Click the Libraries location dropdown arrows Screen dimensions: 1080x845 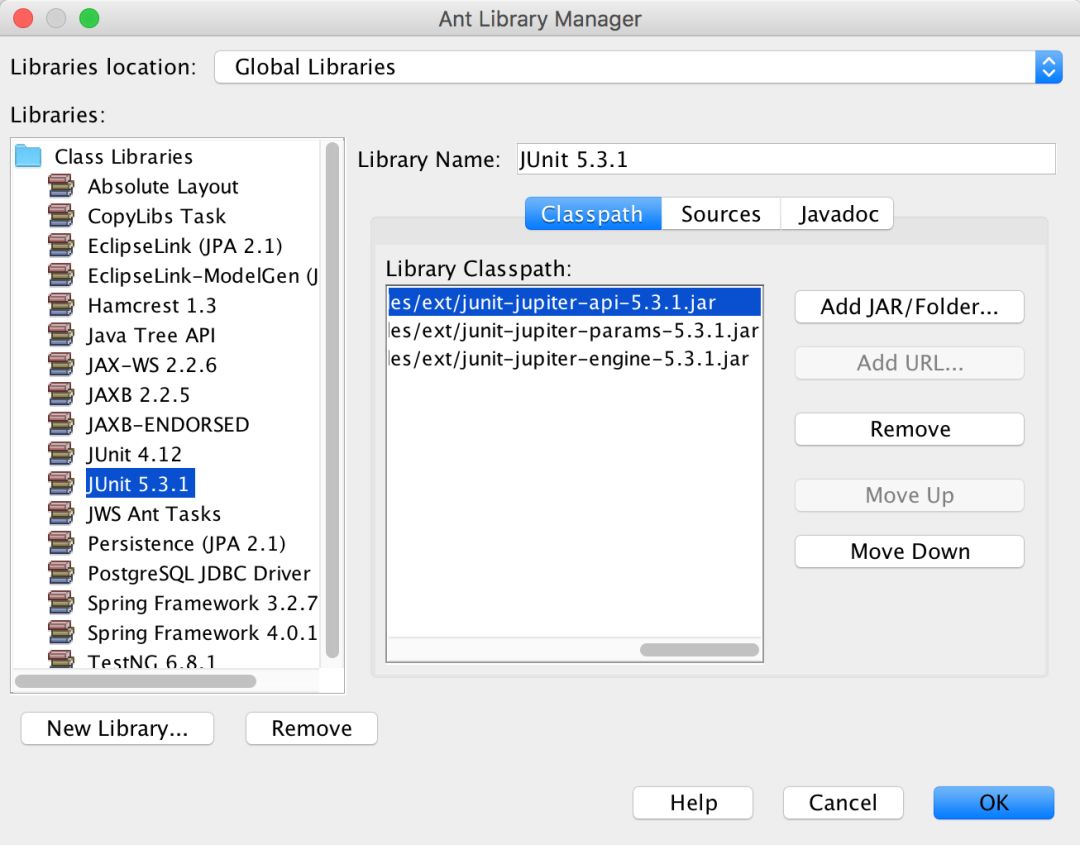pos(1048,67)
